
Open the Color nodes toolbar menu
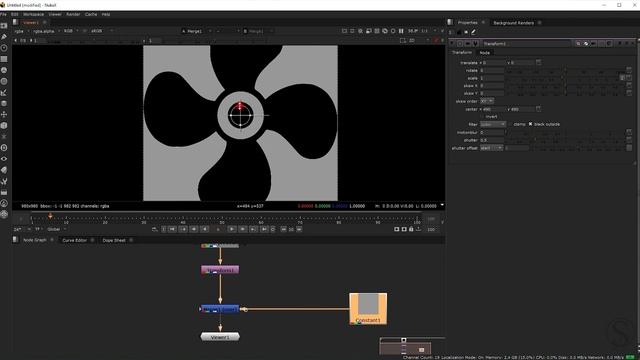pyautogui.click(x=4, y=70)
